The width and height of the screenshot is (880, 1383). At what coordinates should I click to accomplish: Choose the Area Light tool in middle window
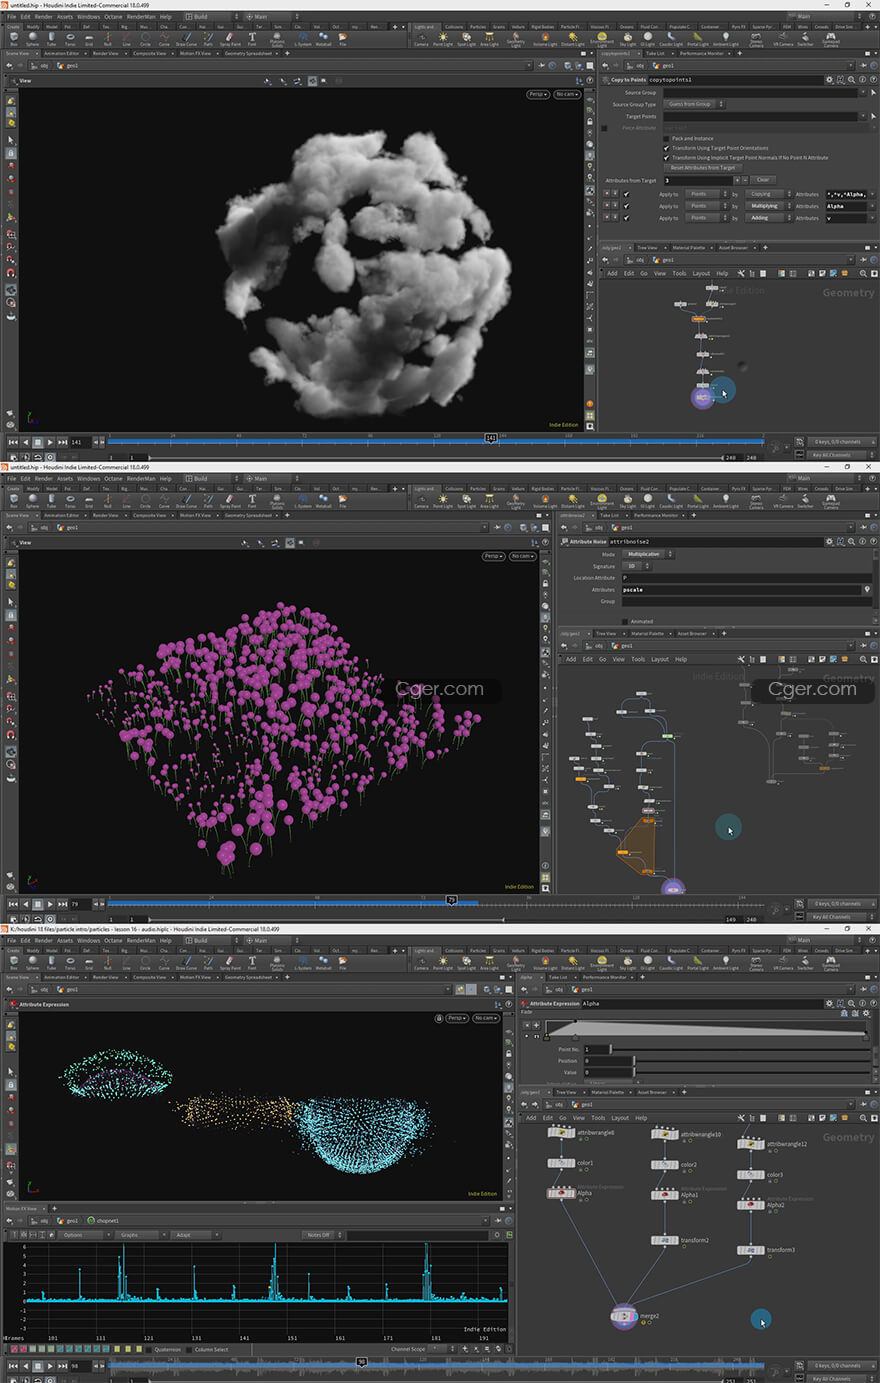[x=489, y=501]
